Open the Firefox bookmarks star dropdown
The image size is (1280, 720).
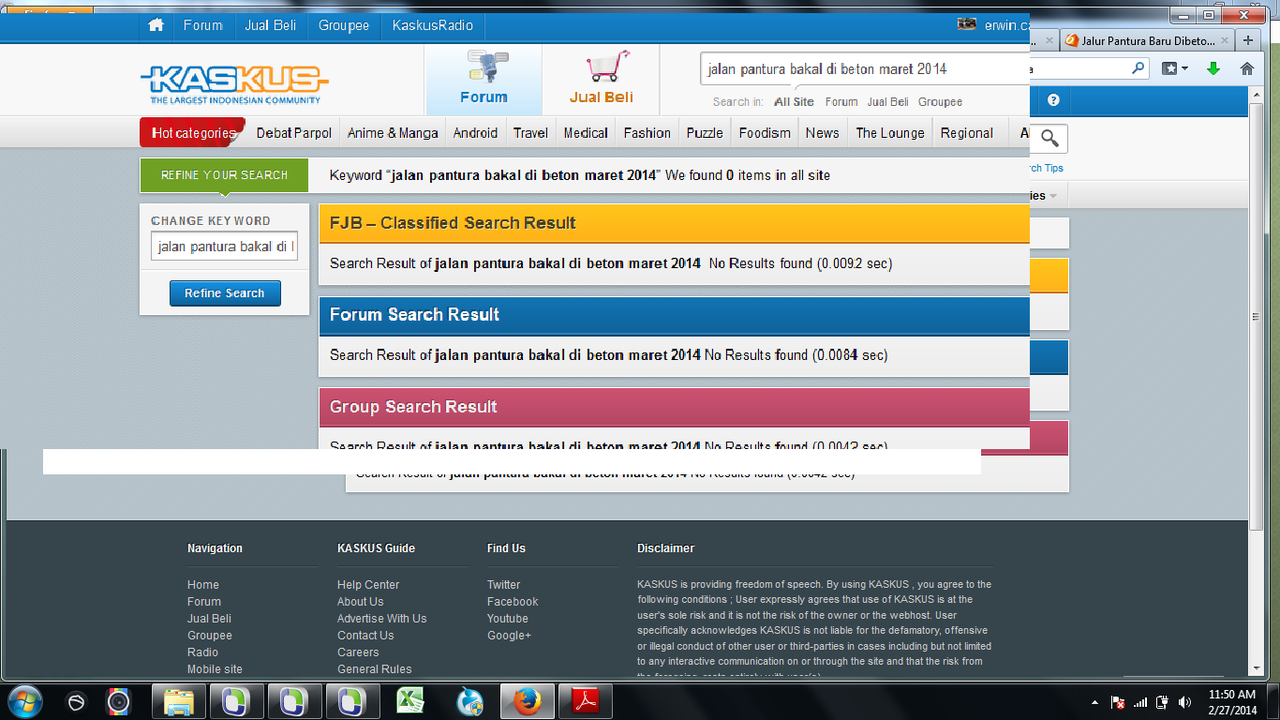[x=1175, y=68]
